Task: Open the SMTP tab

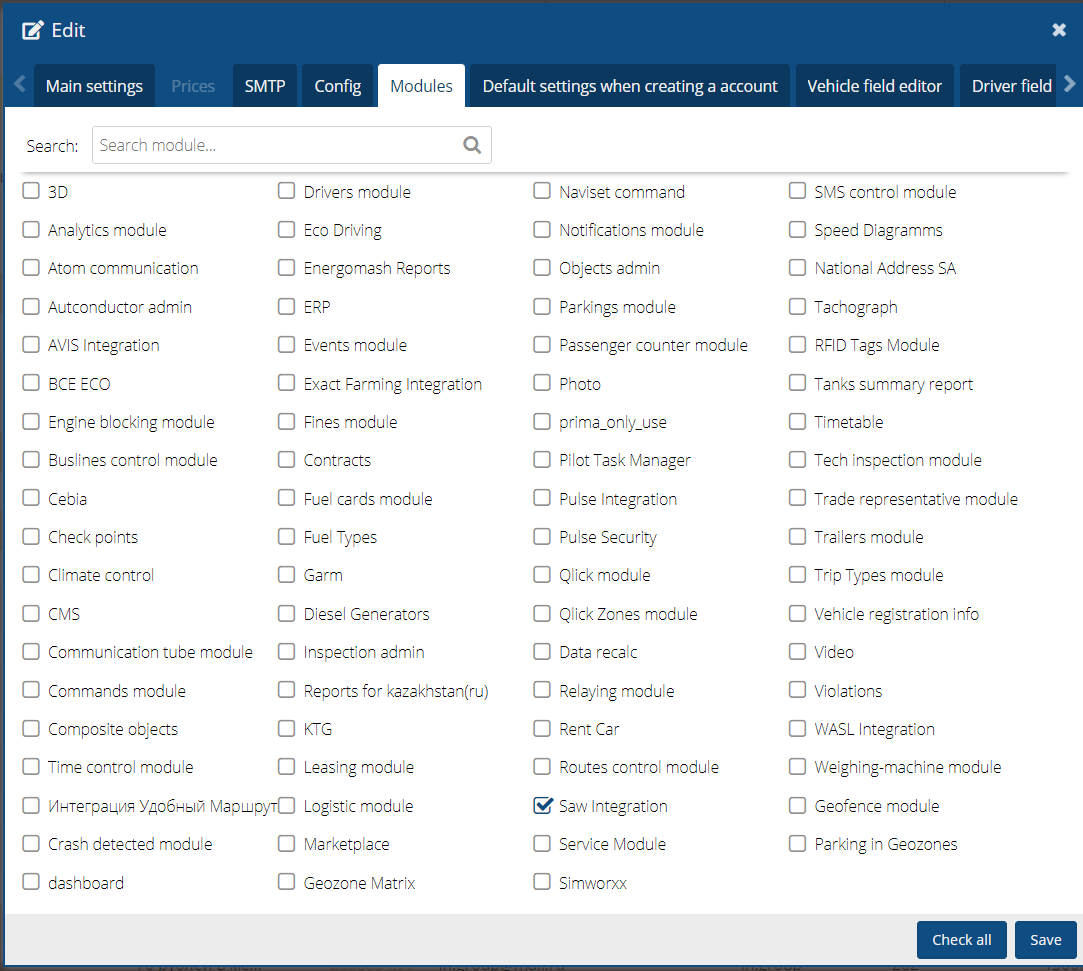Action: (264, 86)
